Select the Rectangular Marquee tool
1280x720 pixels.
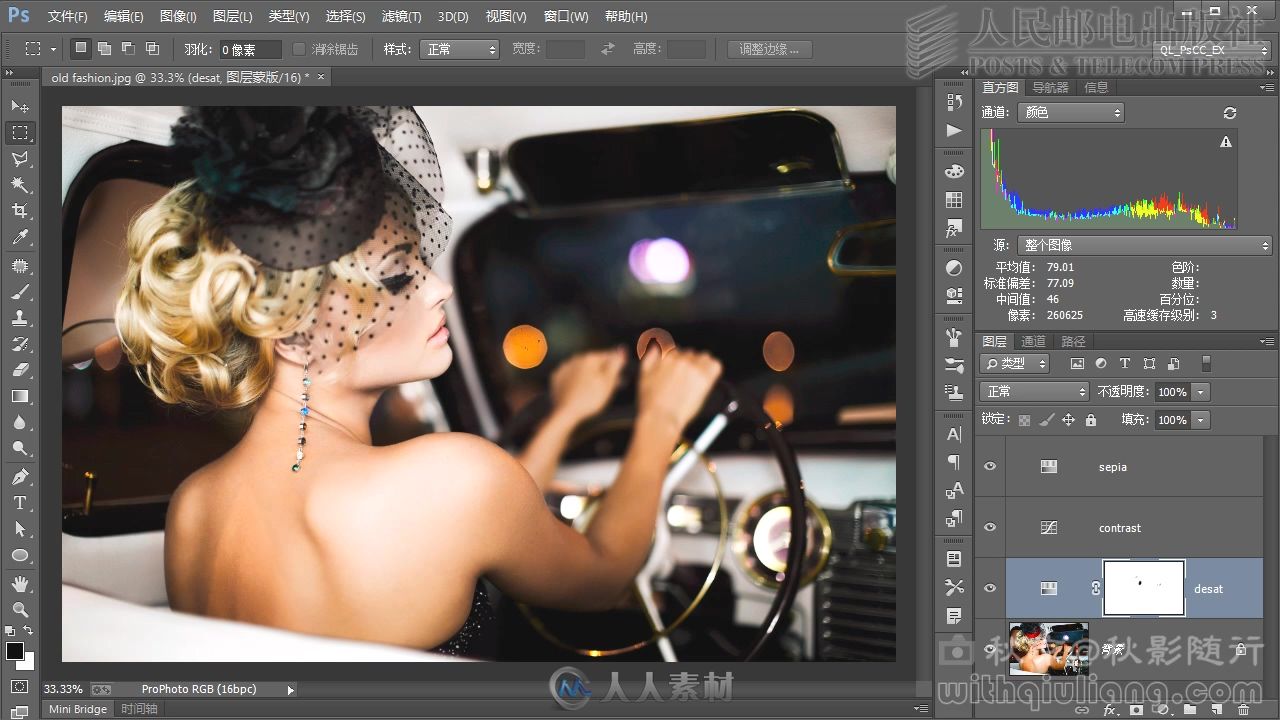(x=20, y=133)
